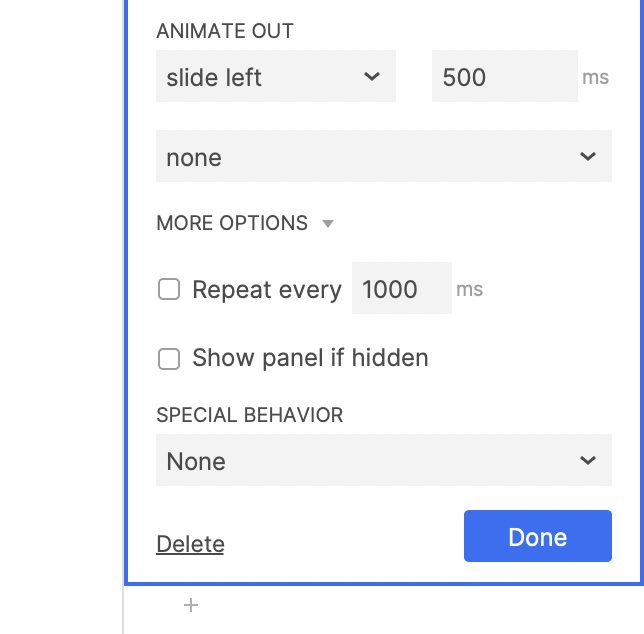This screenshot has width=644, height=634.
Task: Click the 500 ms duration field
Action: pos(504,77)
